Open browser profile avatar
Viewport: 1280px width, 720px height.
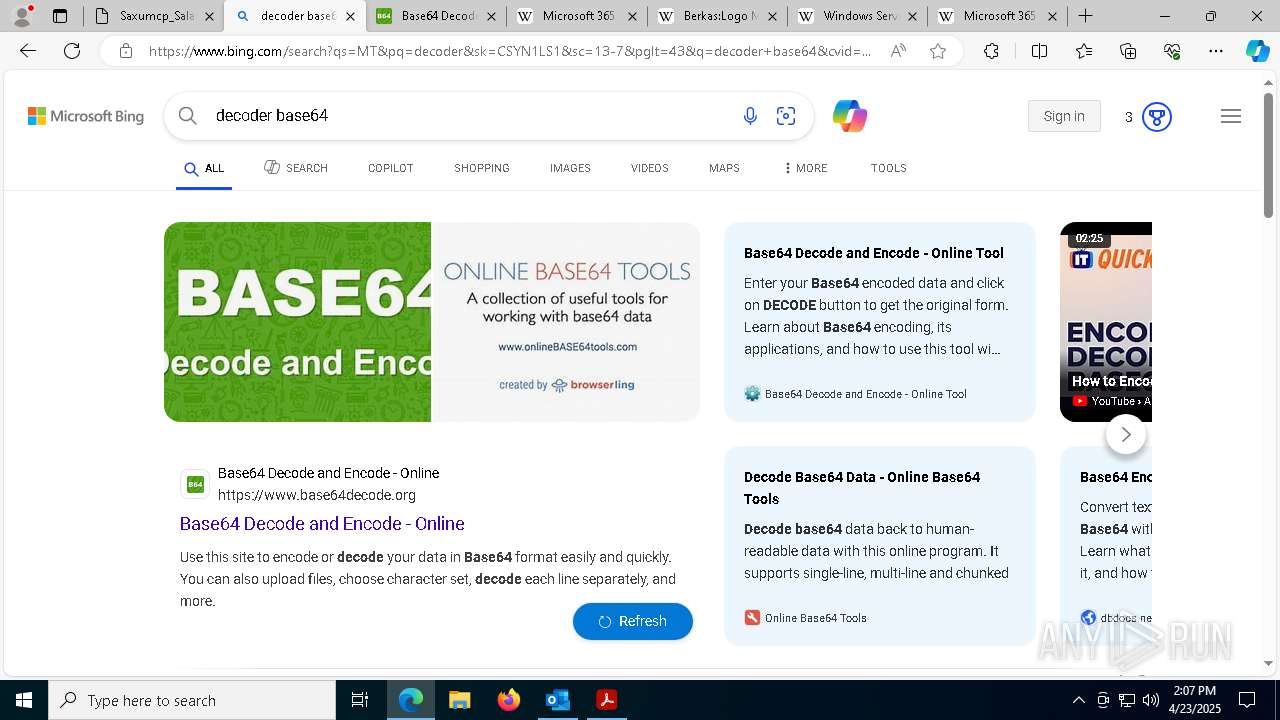22,16
